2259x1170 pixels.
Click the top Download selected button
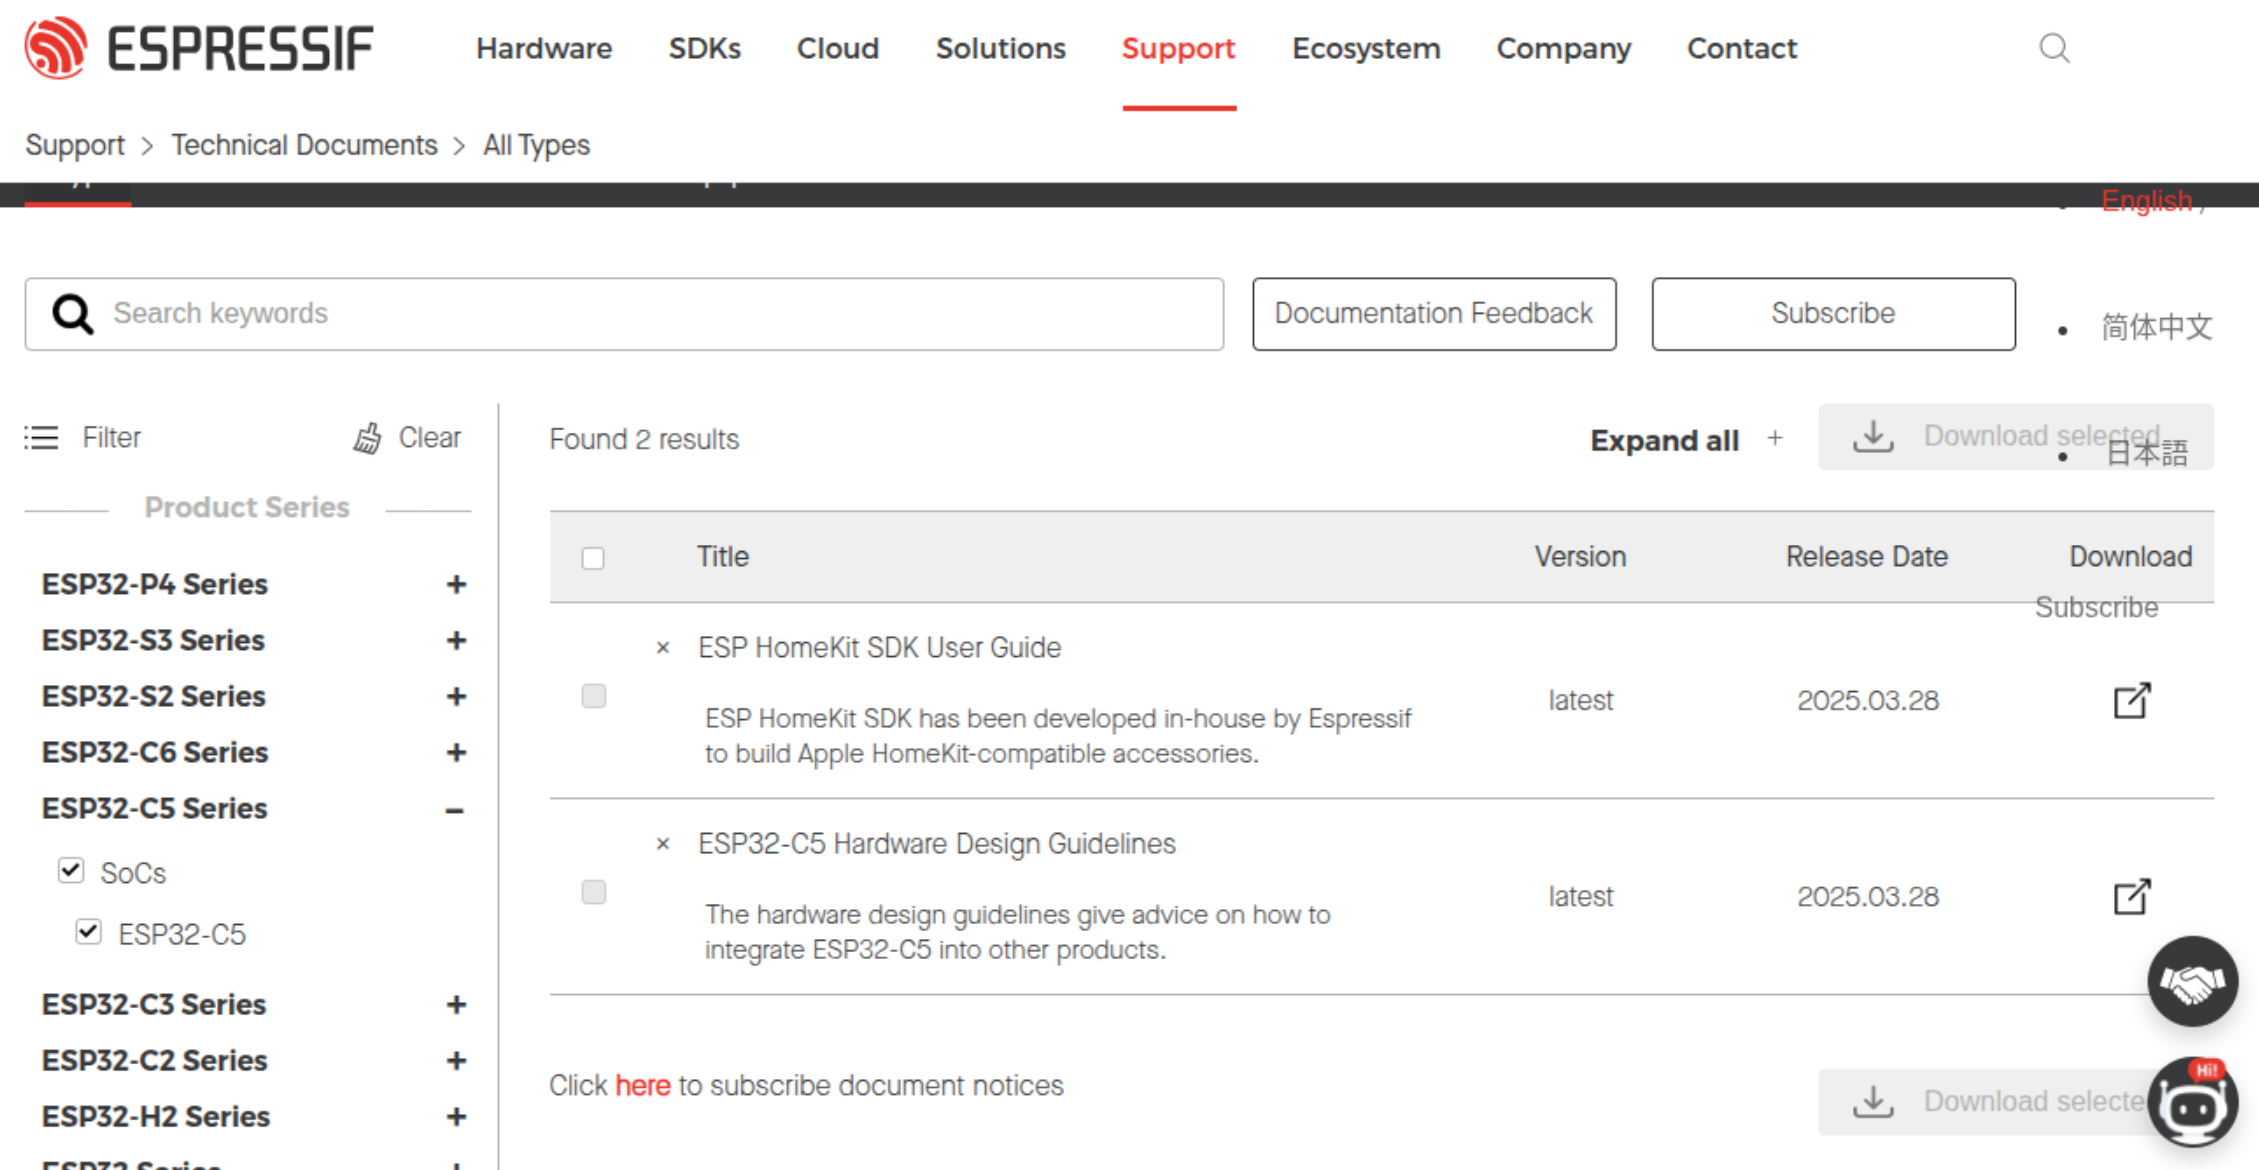coord(2015,437)
